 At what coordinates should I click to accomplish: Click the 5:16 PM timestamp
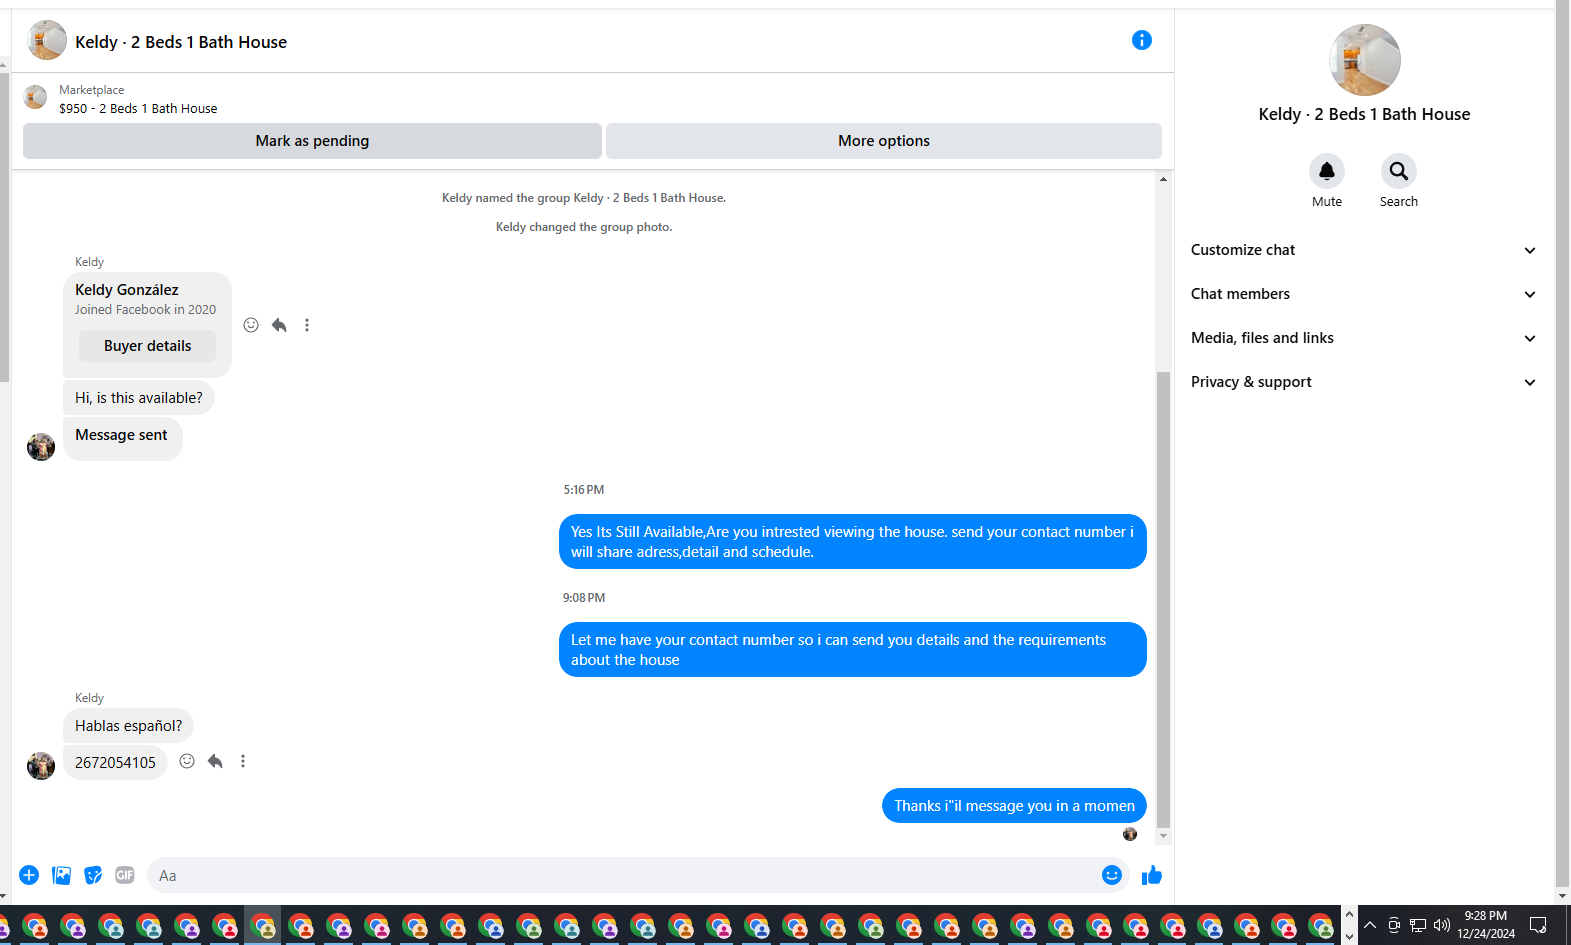click(584, 490)
